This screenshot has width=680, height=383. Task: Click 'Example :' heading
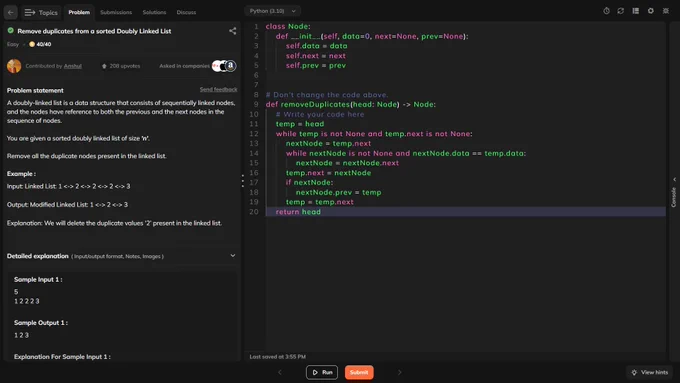21,173
